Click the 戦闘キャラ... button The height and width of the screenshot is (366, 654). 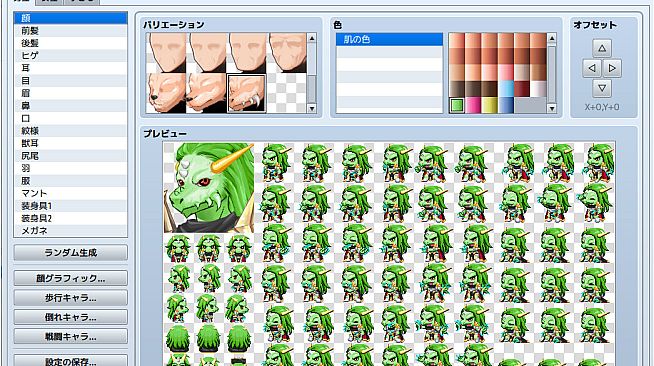click(x=70, y=336)
